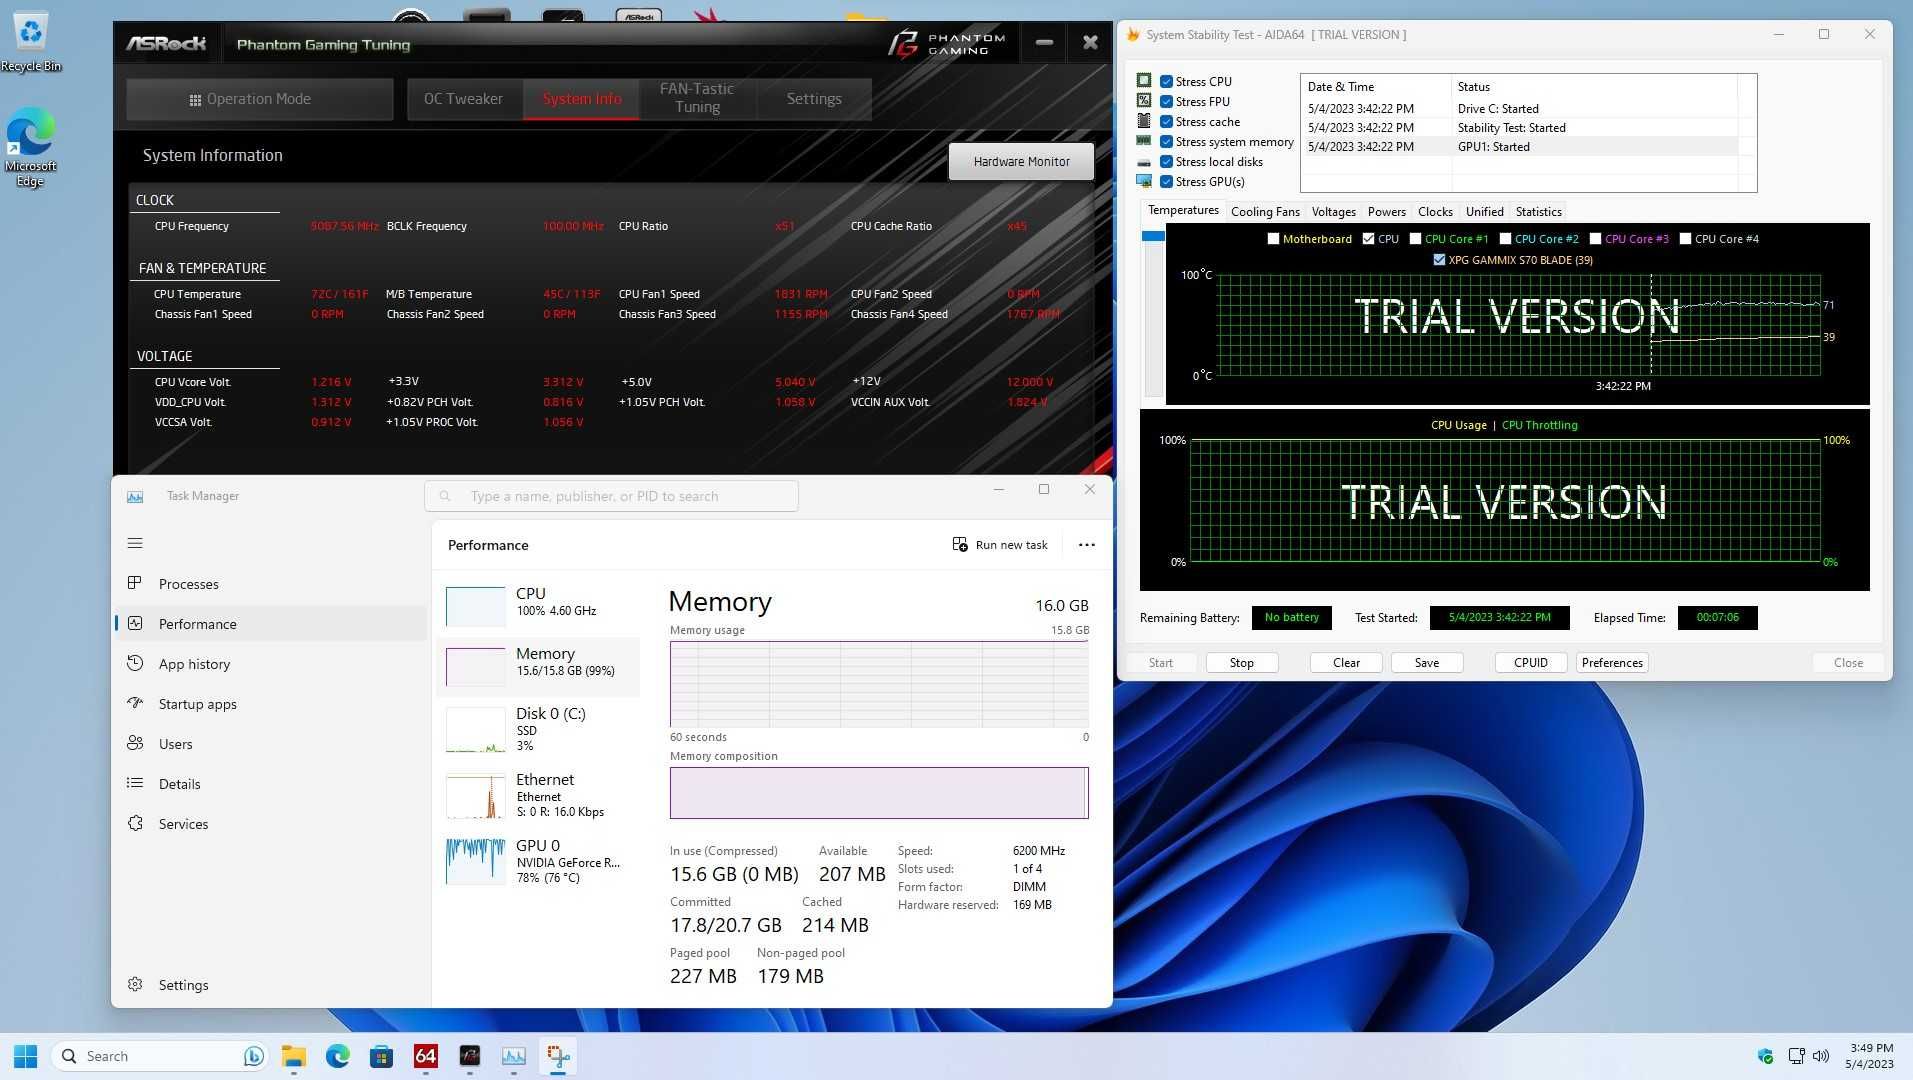Open Details page in Task Manager
The height and width of the screenshot is (1080, 1913).
(270, 784)
